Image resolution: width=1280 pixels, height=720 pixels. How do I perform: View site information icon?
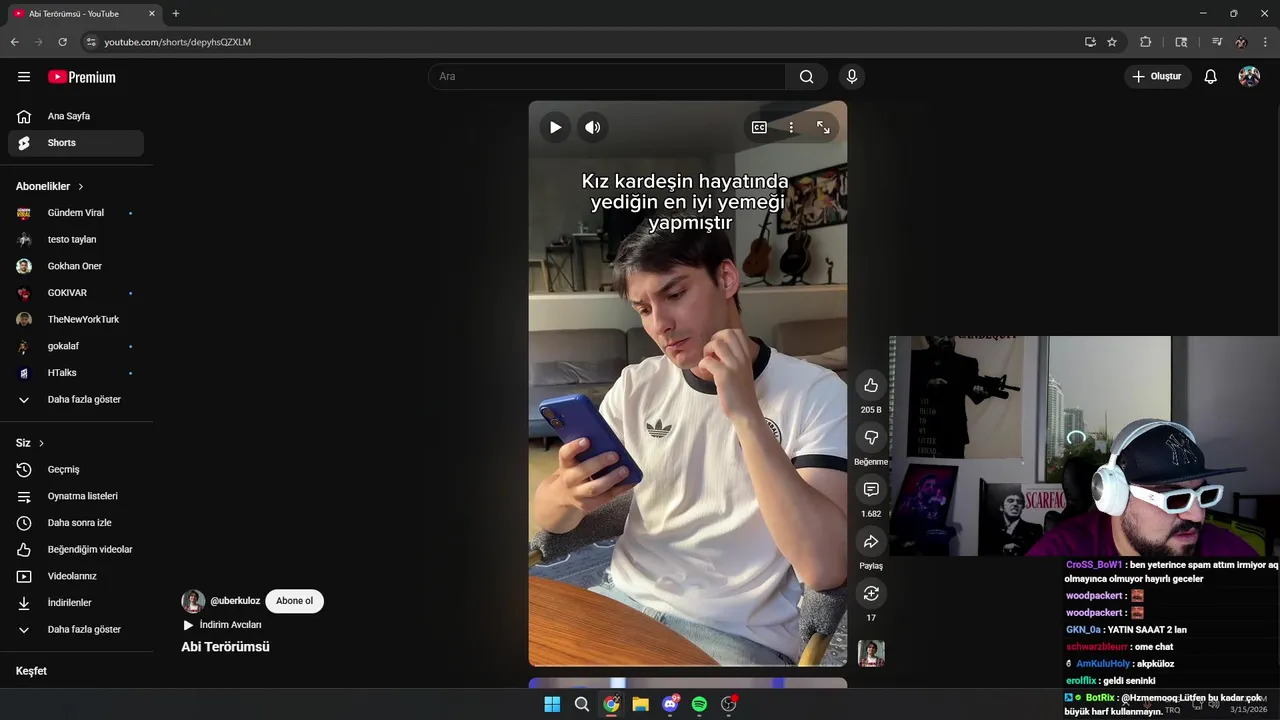91,42
